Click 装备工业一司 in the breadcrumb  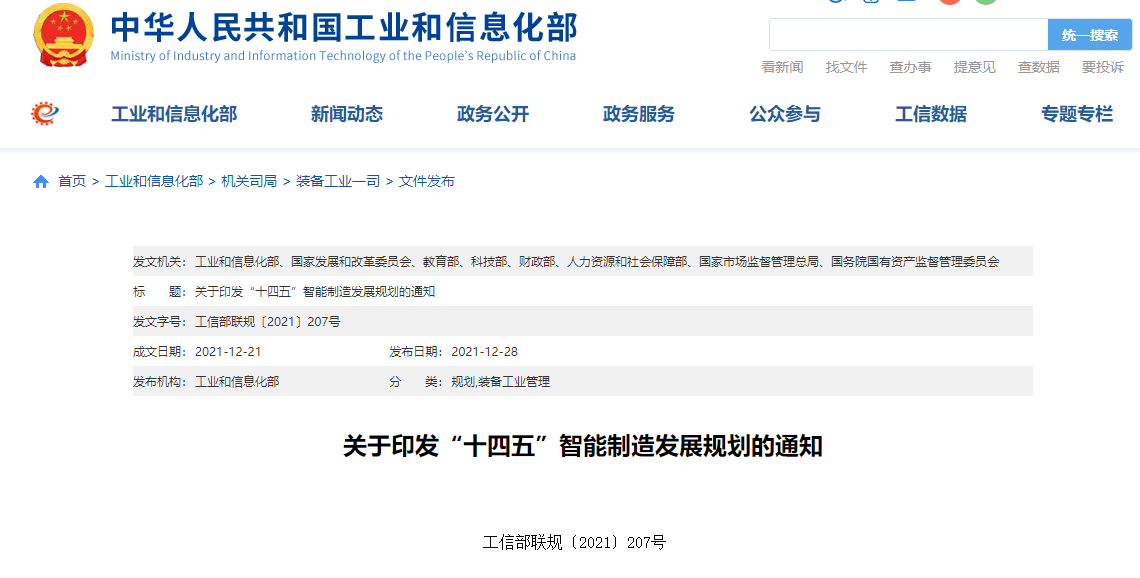click(338, 182)
